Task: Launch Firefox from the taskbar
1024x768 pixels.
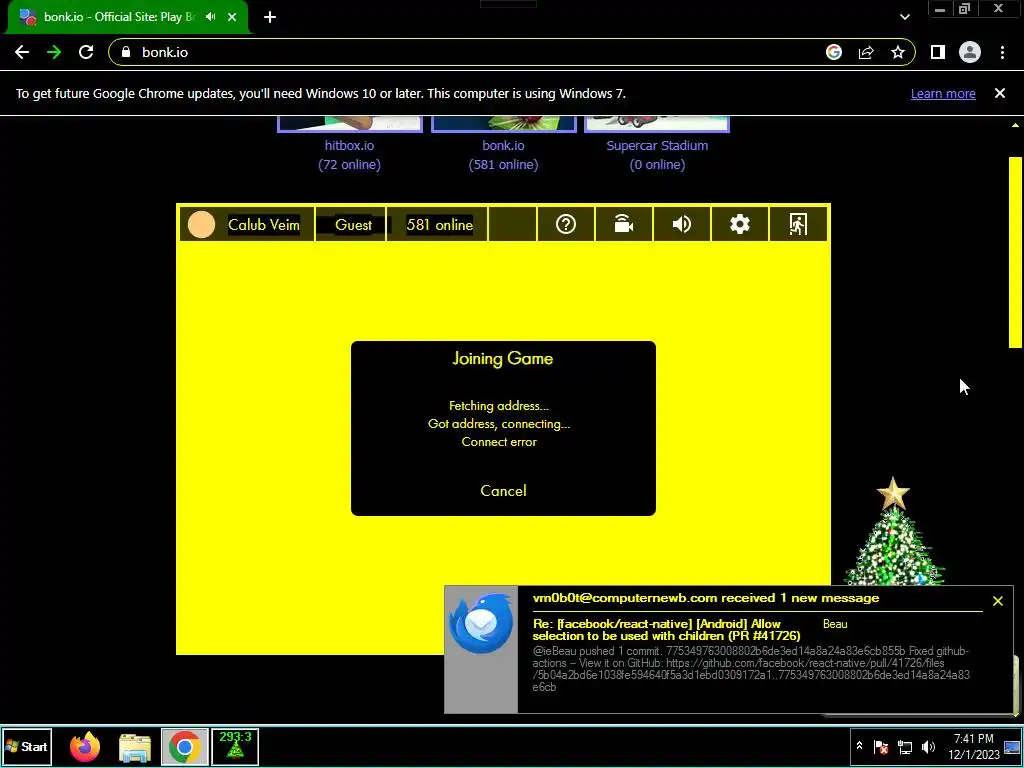Action: pos(85,746)
